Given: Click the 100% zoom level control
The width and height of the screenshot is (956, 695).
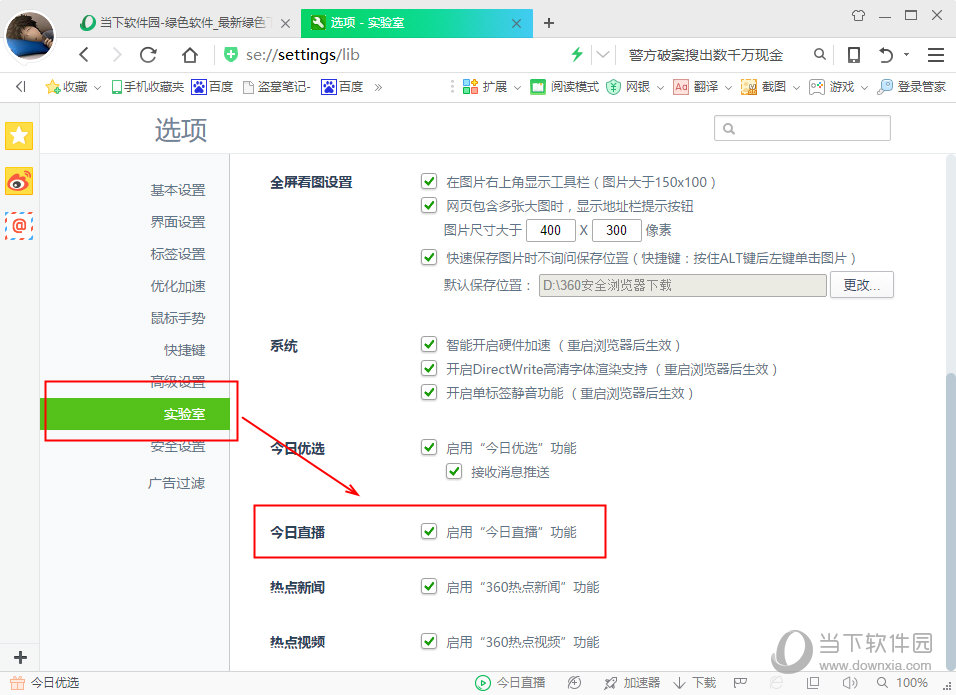Looking at the screenshot, I should point(914,682).
